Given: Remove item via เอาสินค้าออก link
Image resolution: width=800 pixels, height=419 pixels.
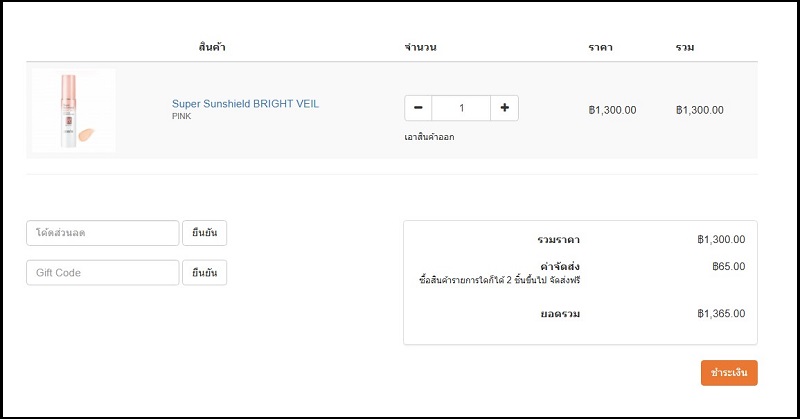Looking at the screenshot, I should coord(429,137).
